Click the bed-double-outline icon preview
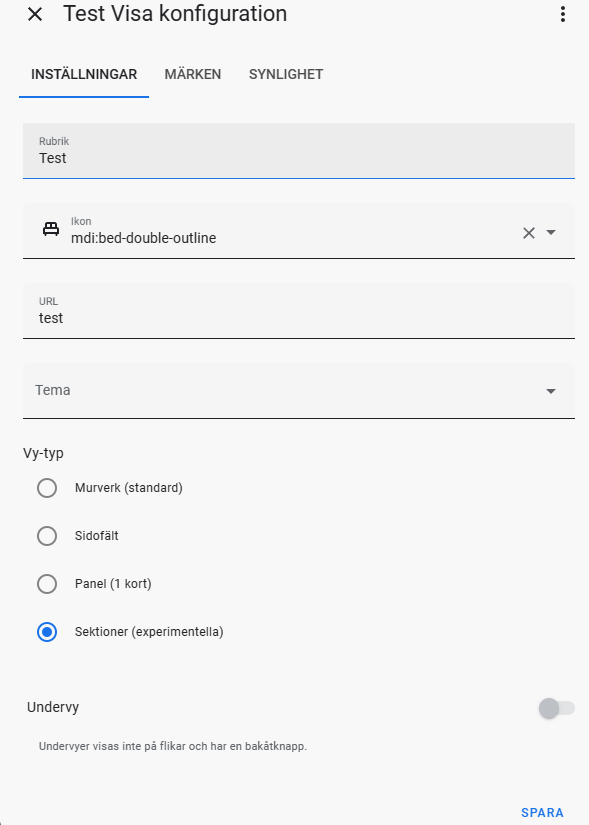 51,230
